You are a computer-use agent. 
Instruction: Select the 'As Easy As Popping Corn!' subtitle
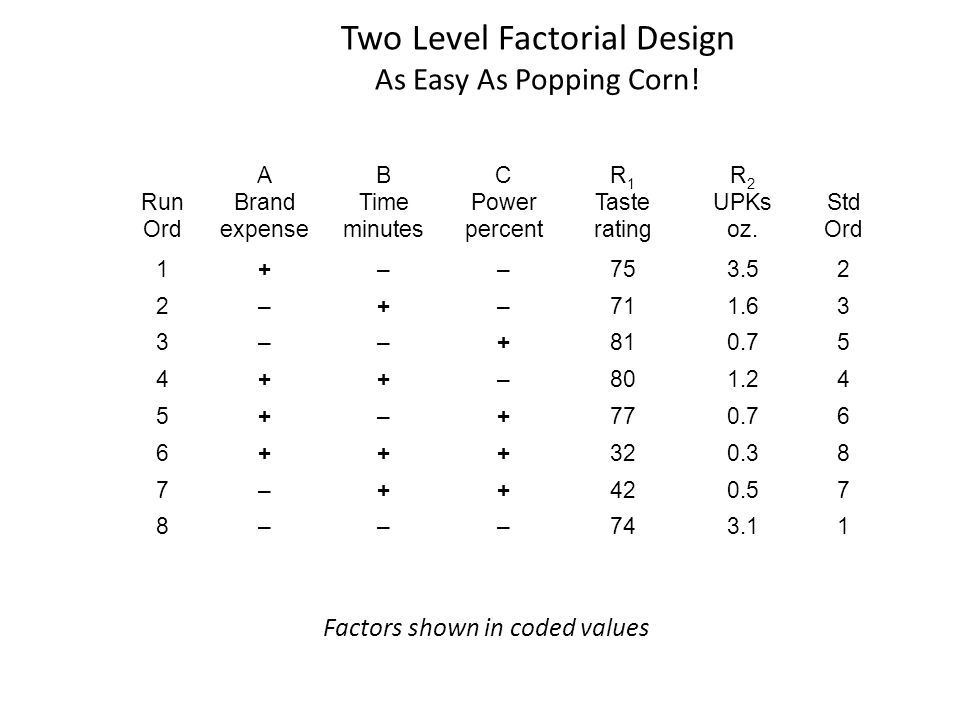(x=537, y=80)
